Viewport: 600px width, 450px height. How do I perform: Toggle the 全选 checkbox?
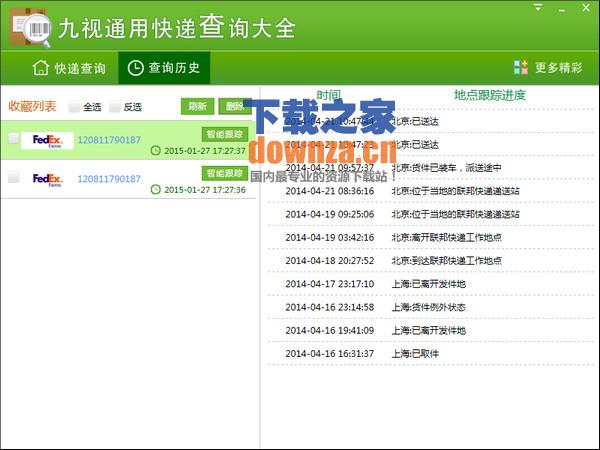coord(74,107)
